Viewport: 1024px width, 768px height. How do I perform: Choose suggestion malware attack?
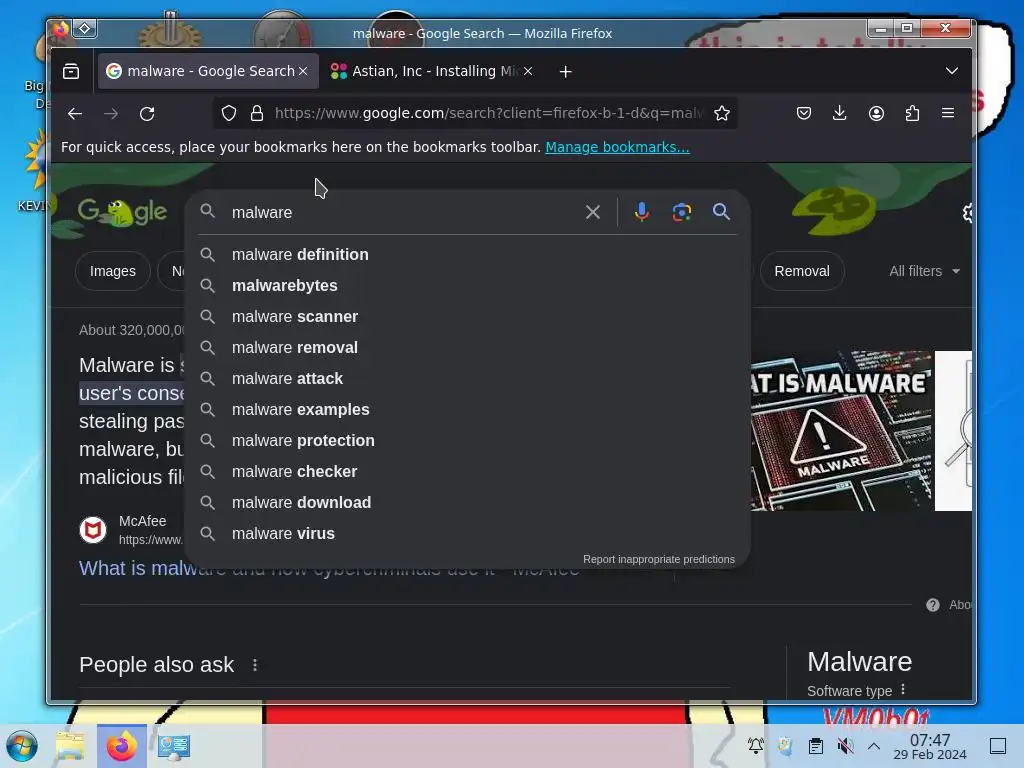click(x=467, y=379)
